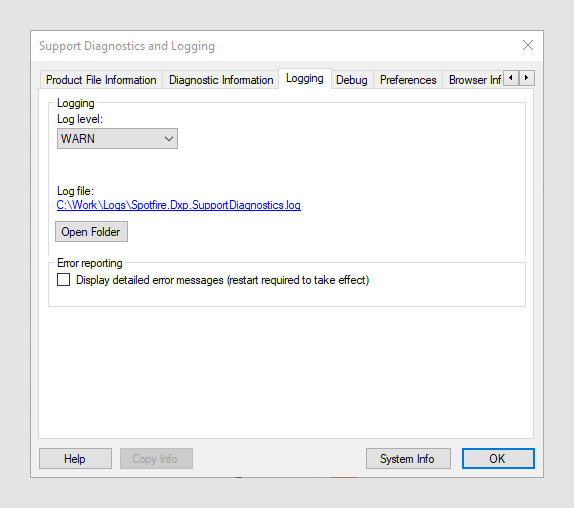Click the tab strip scroll-left arrow
The image size is (574, 508).
tap(511, 78)
